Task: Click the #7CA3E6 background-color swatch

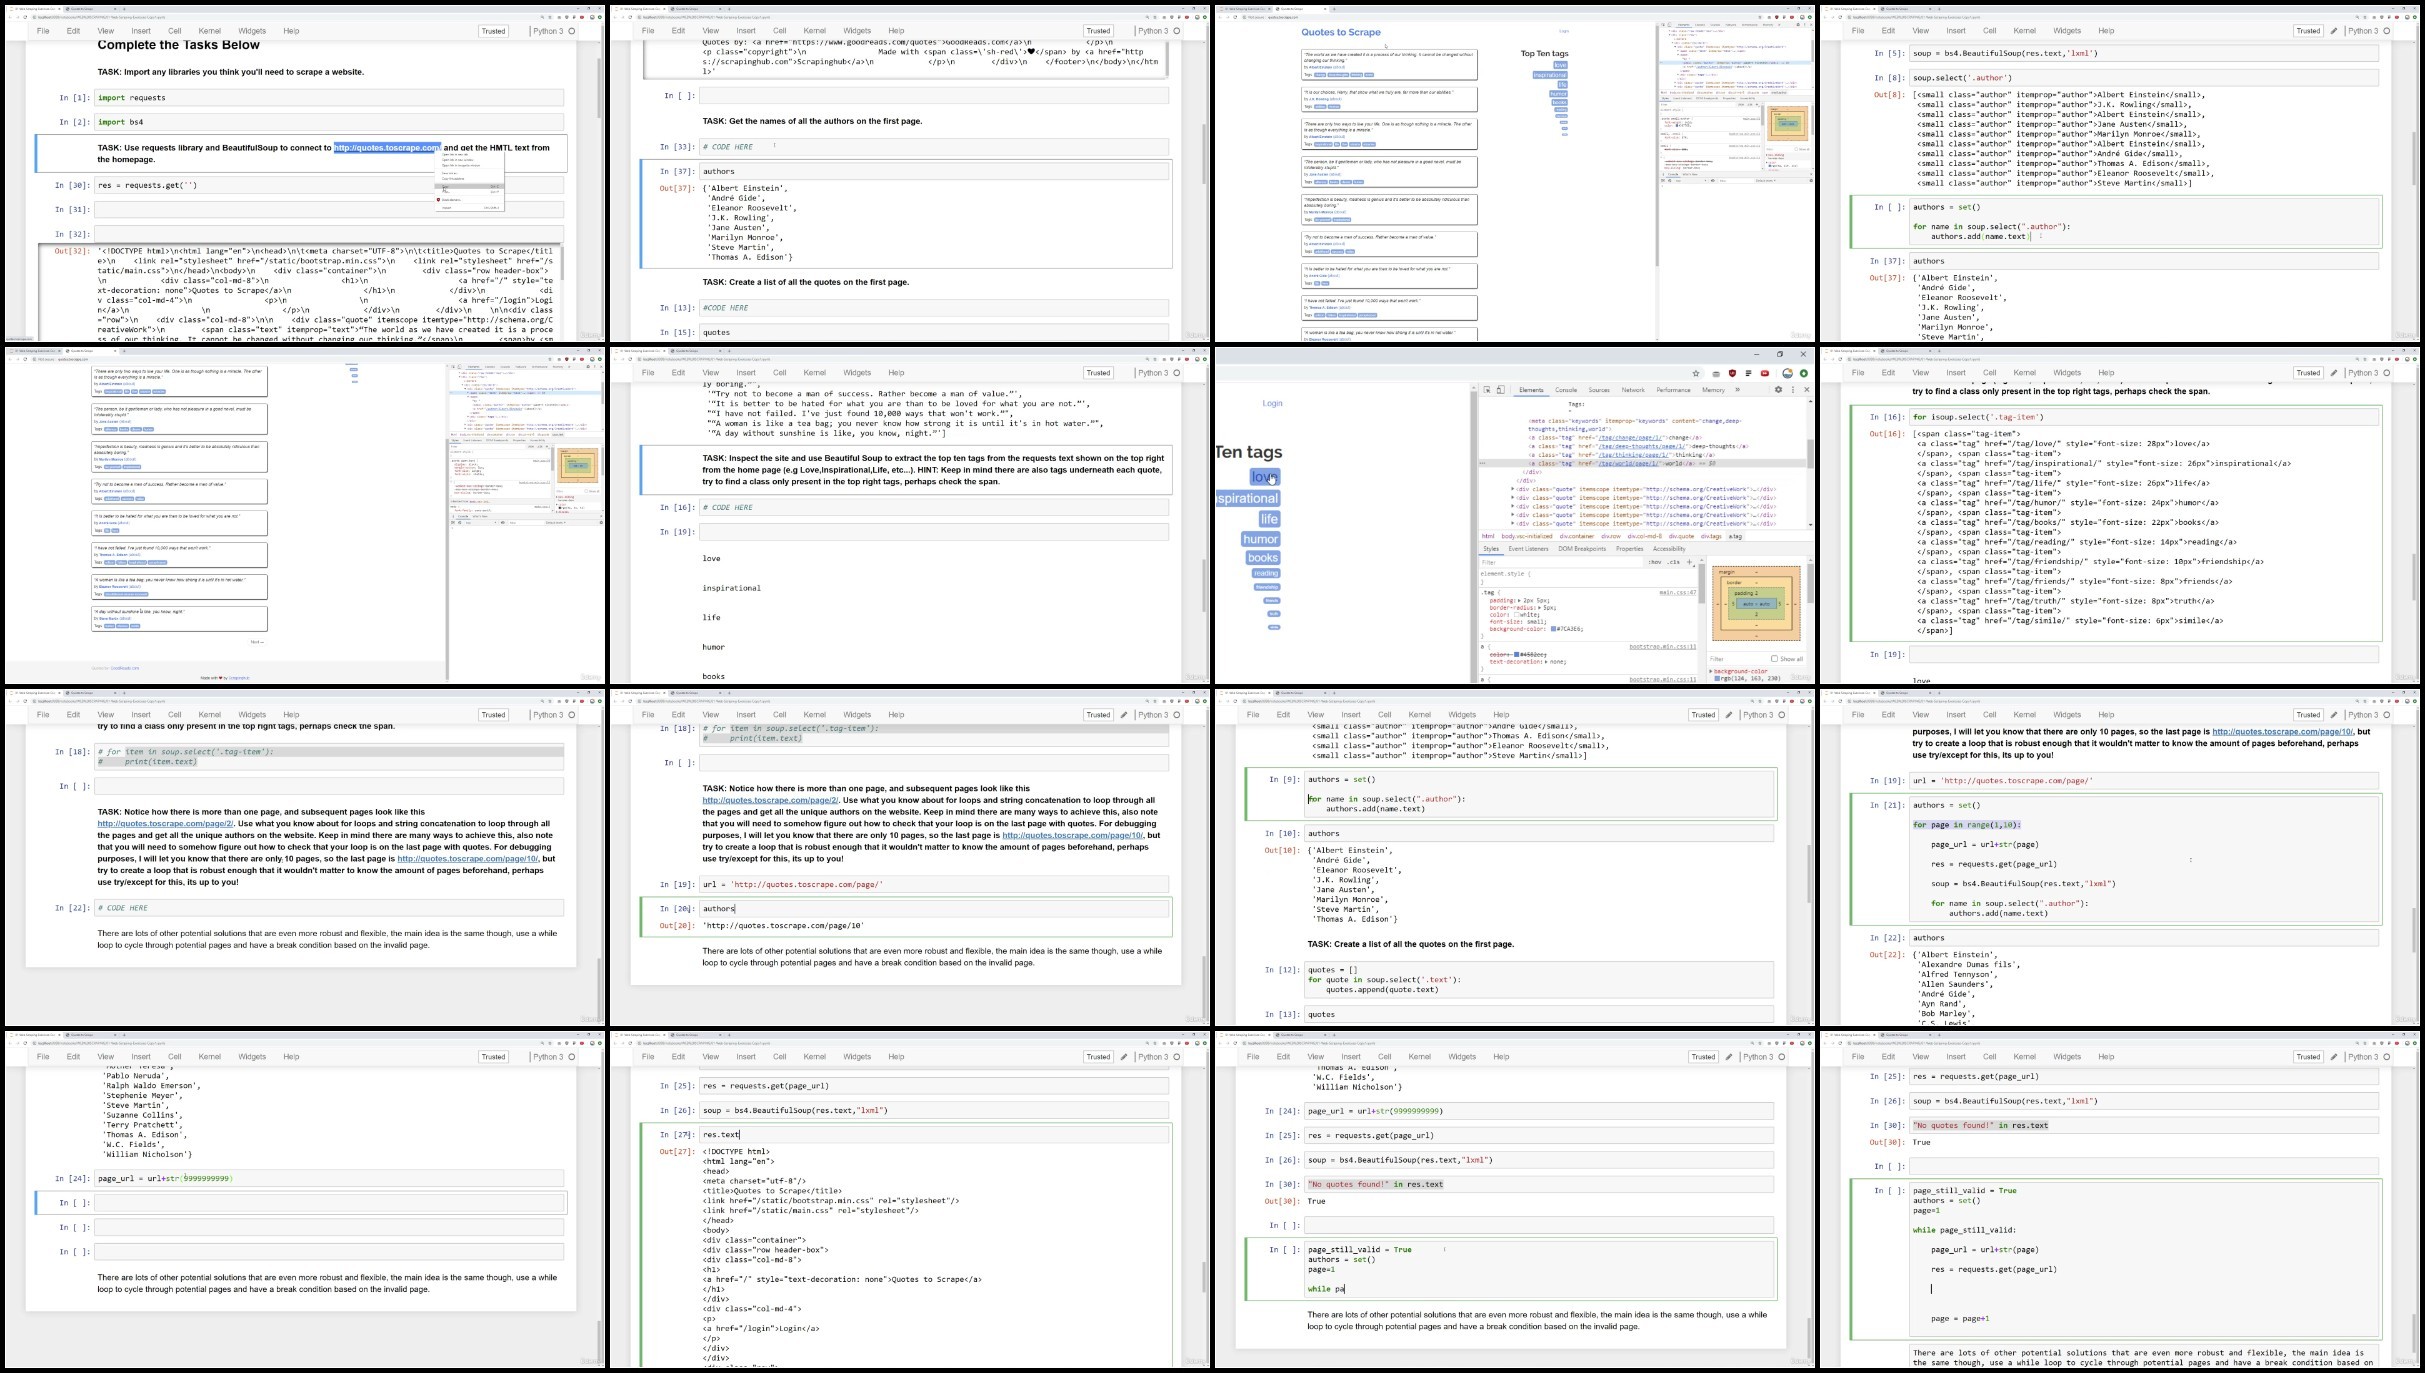Action: coord(1551,629)
